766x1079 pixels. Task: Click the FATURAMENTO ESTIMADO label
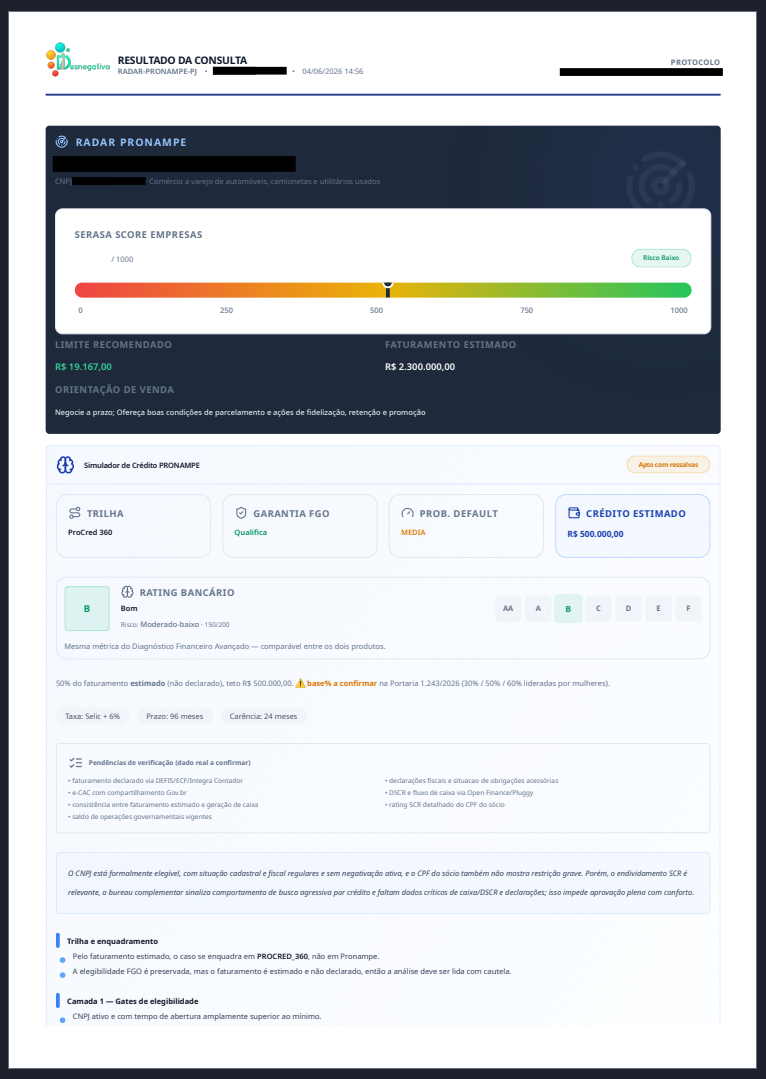pos(450,345)
